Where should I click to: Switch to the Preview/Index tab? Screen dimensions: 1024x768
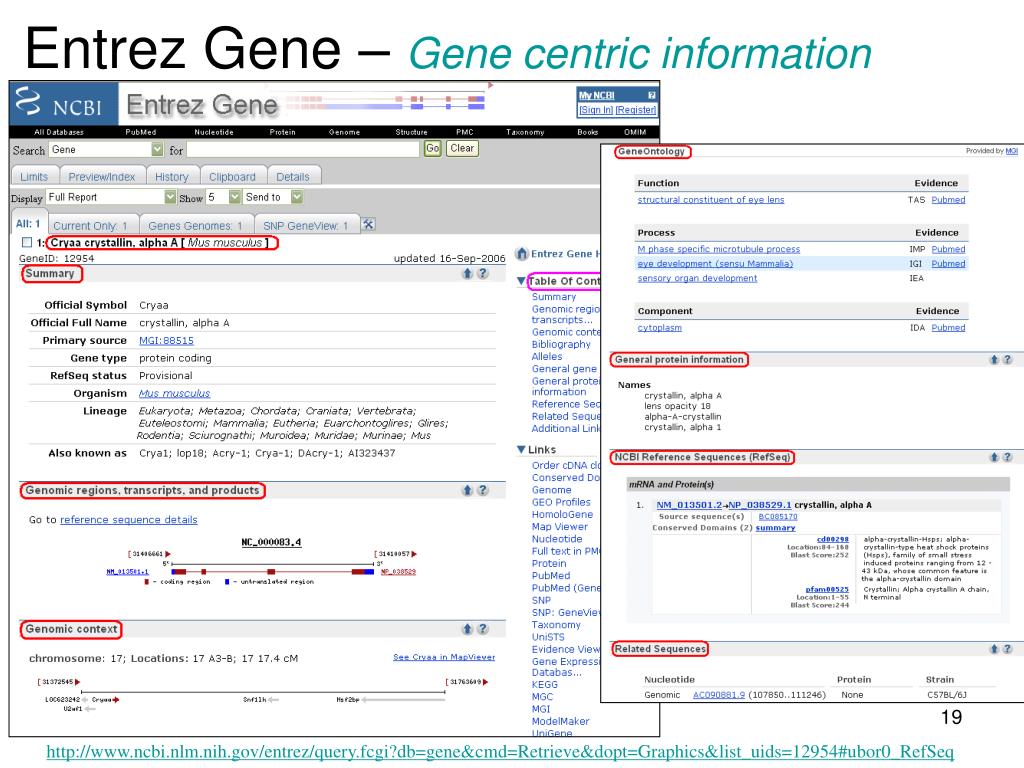click(102, 176)
